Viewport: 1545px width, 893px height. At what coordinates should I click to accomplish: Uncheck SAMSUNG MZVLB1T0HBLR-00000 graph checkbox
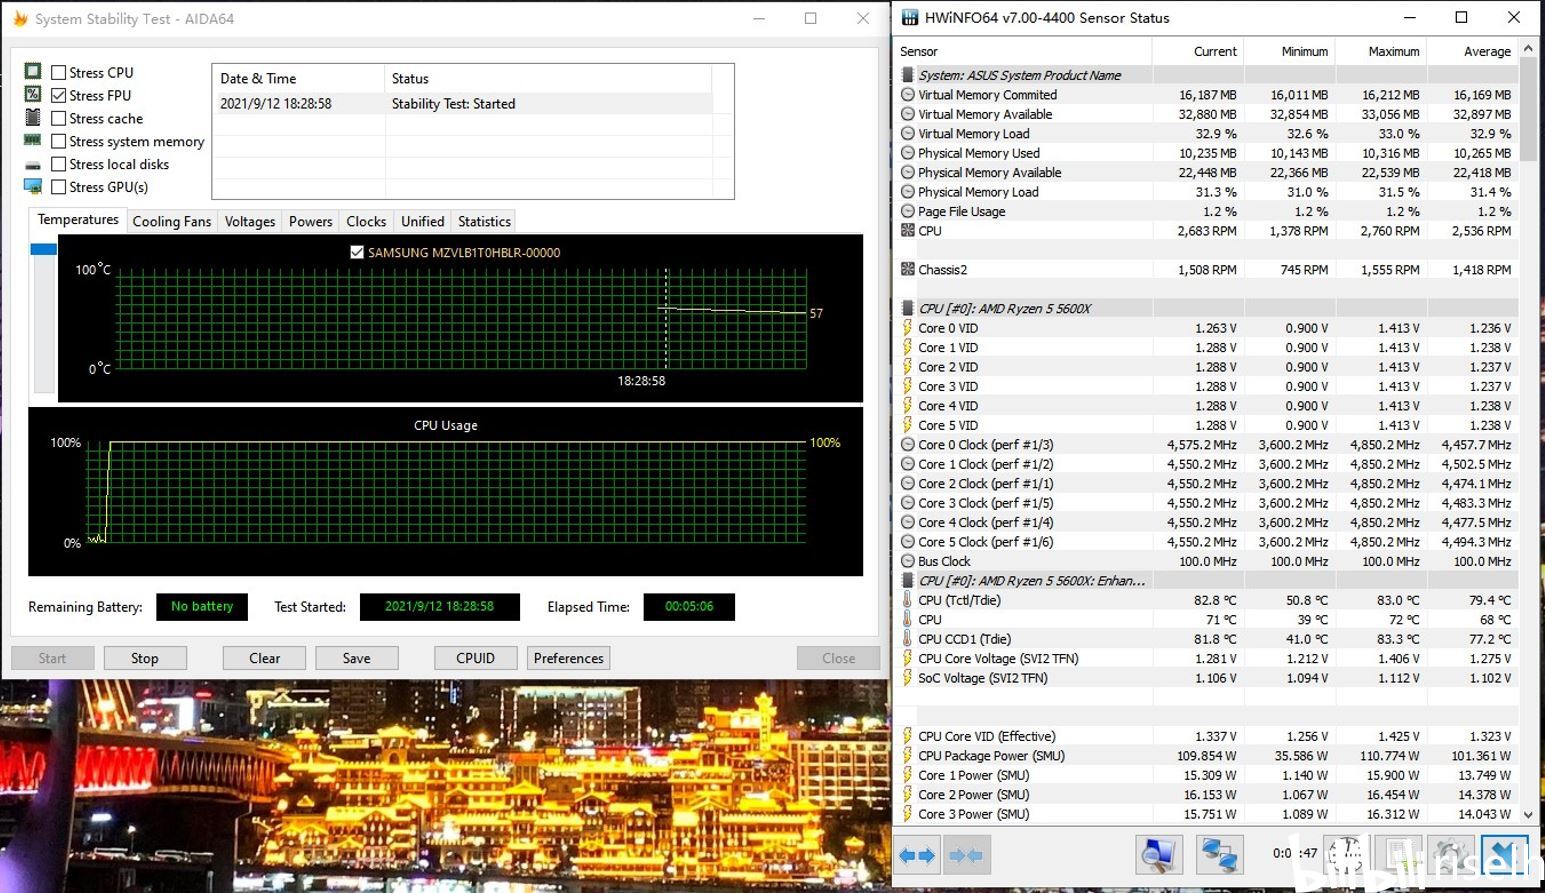coord(357,252)
